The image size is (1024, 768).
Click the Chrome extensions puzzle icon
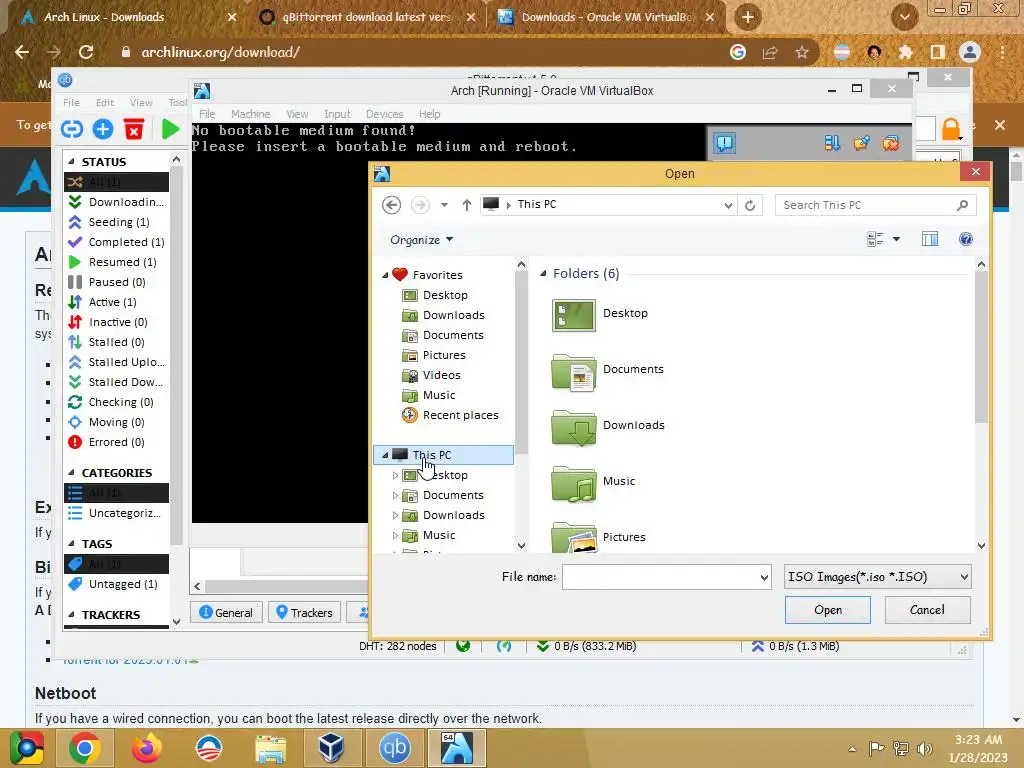click(x=905, y=52)
